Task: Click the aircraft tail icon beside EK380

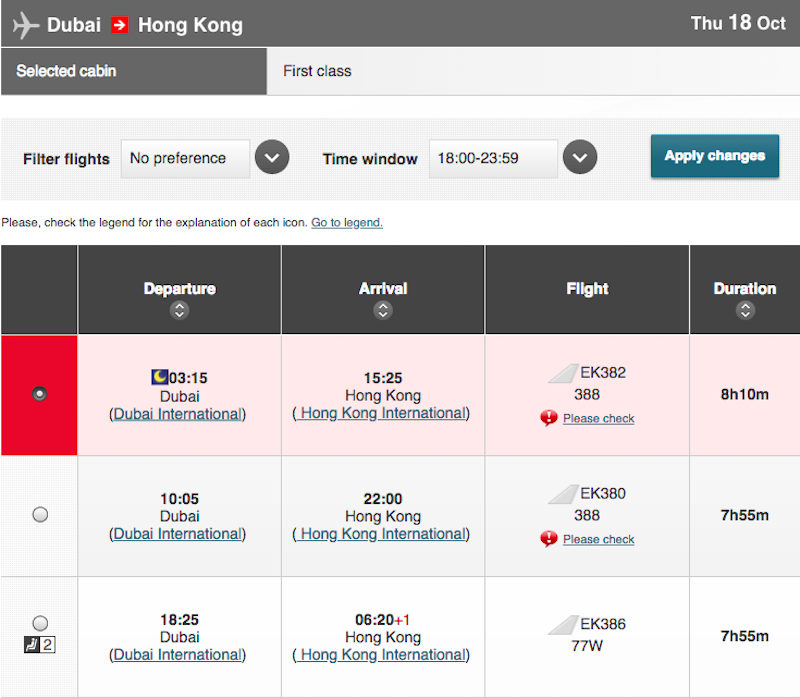Action: (563, 494)
